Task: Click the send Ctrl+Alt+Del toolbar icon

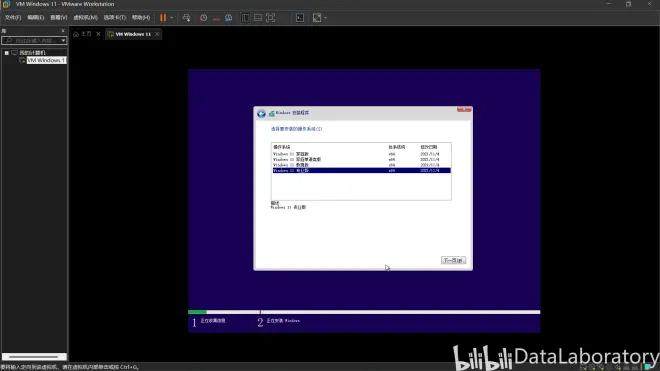Action: [186, 18]
